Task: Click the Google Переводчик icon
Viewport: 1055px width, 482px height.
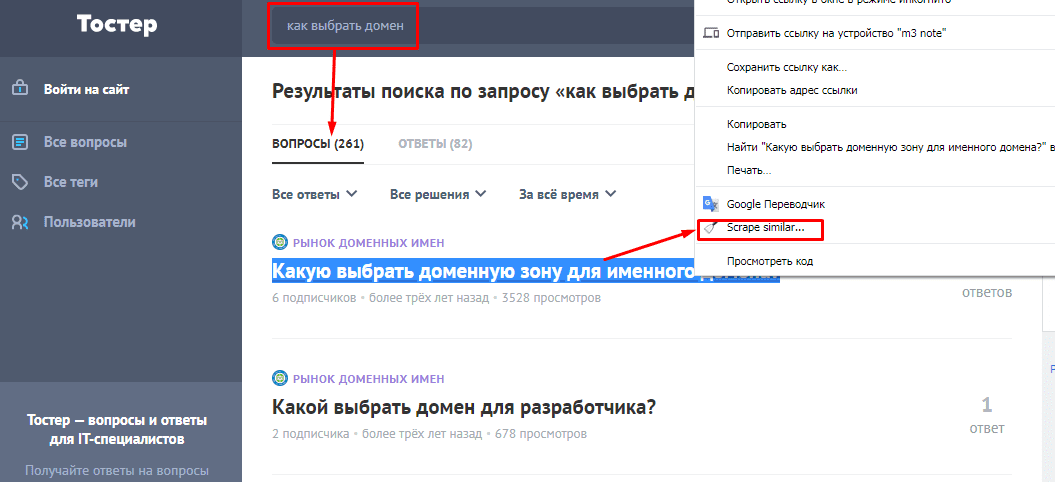Action: [x=710, y=203]
